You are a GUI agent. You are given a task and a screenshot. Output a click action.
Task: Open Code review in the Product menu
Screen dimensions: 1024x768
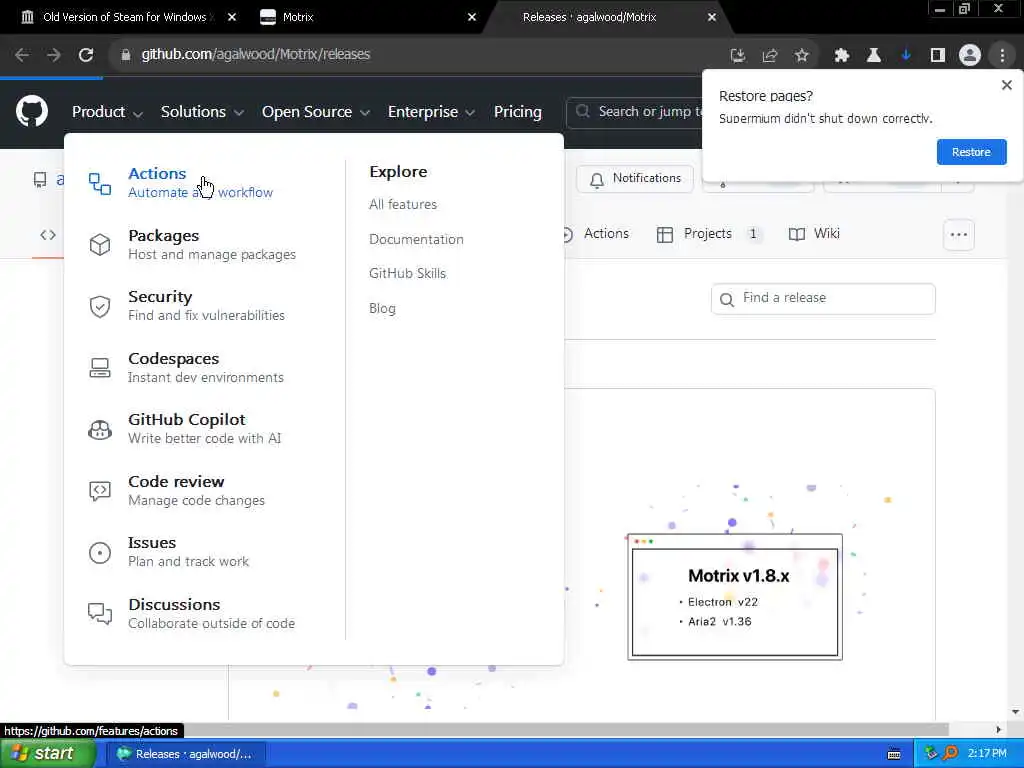coord(197,490)
